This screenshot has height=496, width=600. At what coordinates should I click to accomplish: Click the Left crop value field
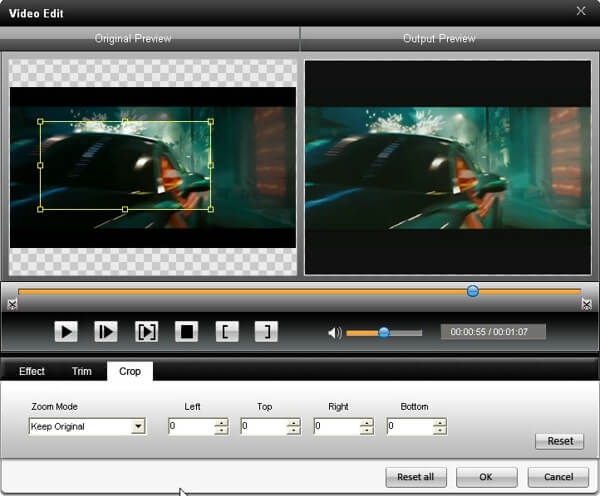pyautogui.click(x=191, y=426)
